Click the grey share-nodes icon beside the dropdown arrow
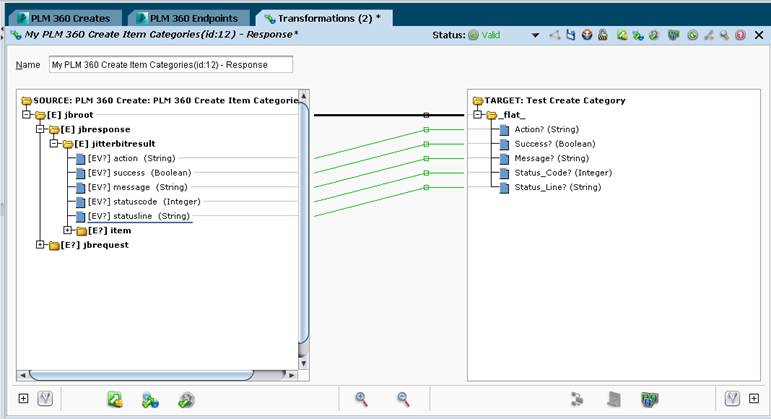Viewport: 771px width, 419px height. (555, 35)
